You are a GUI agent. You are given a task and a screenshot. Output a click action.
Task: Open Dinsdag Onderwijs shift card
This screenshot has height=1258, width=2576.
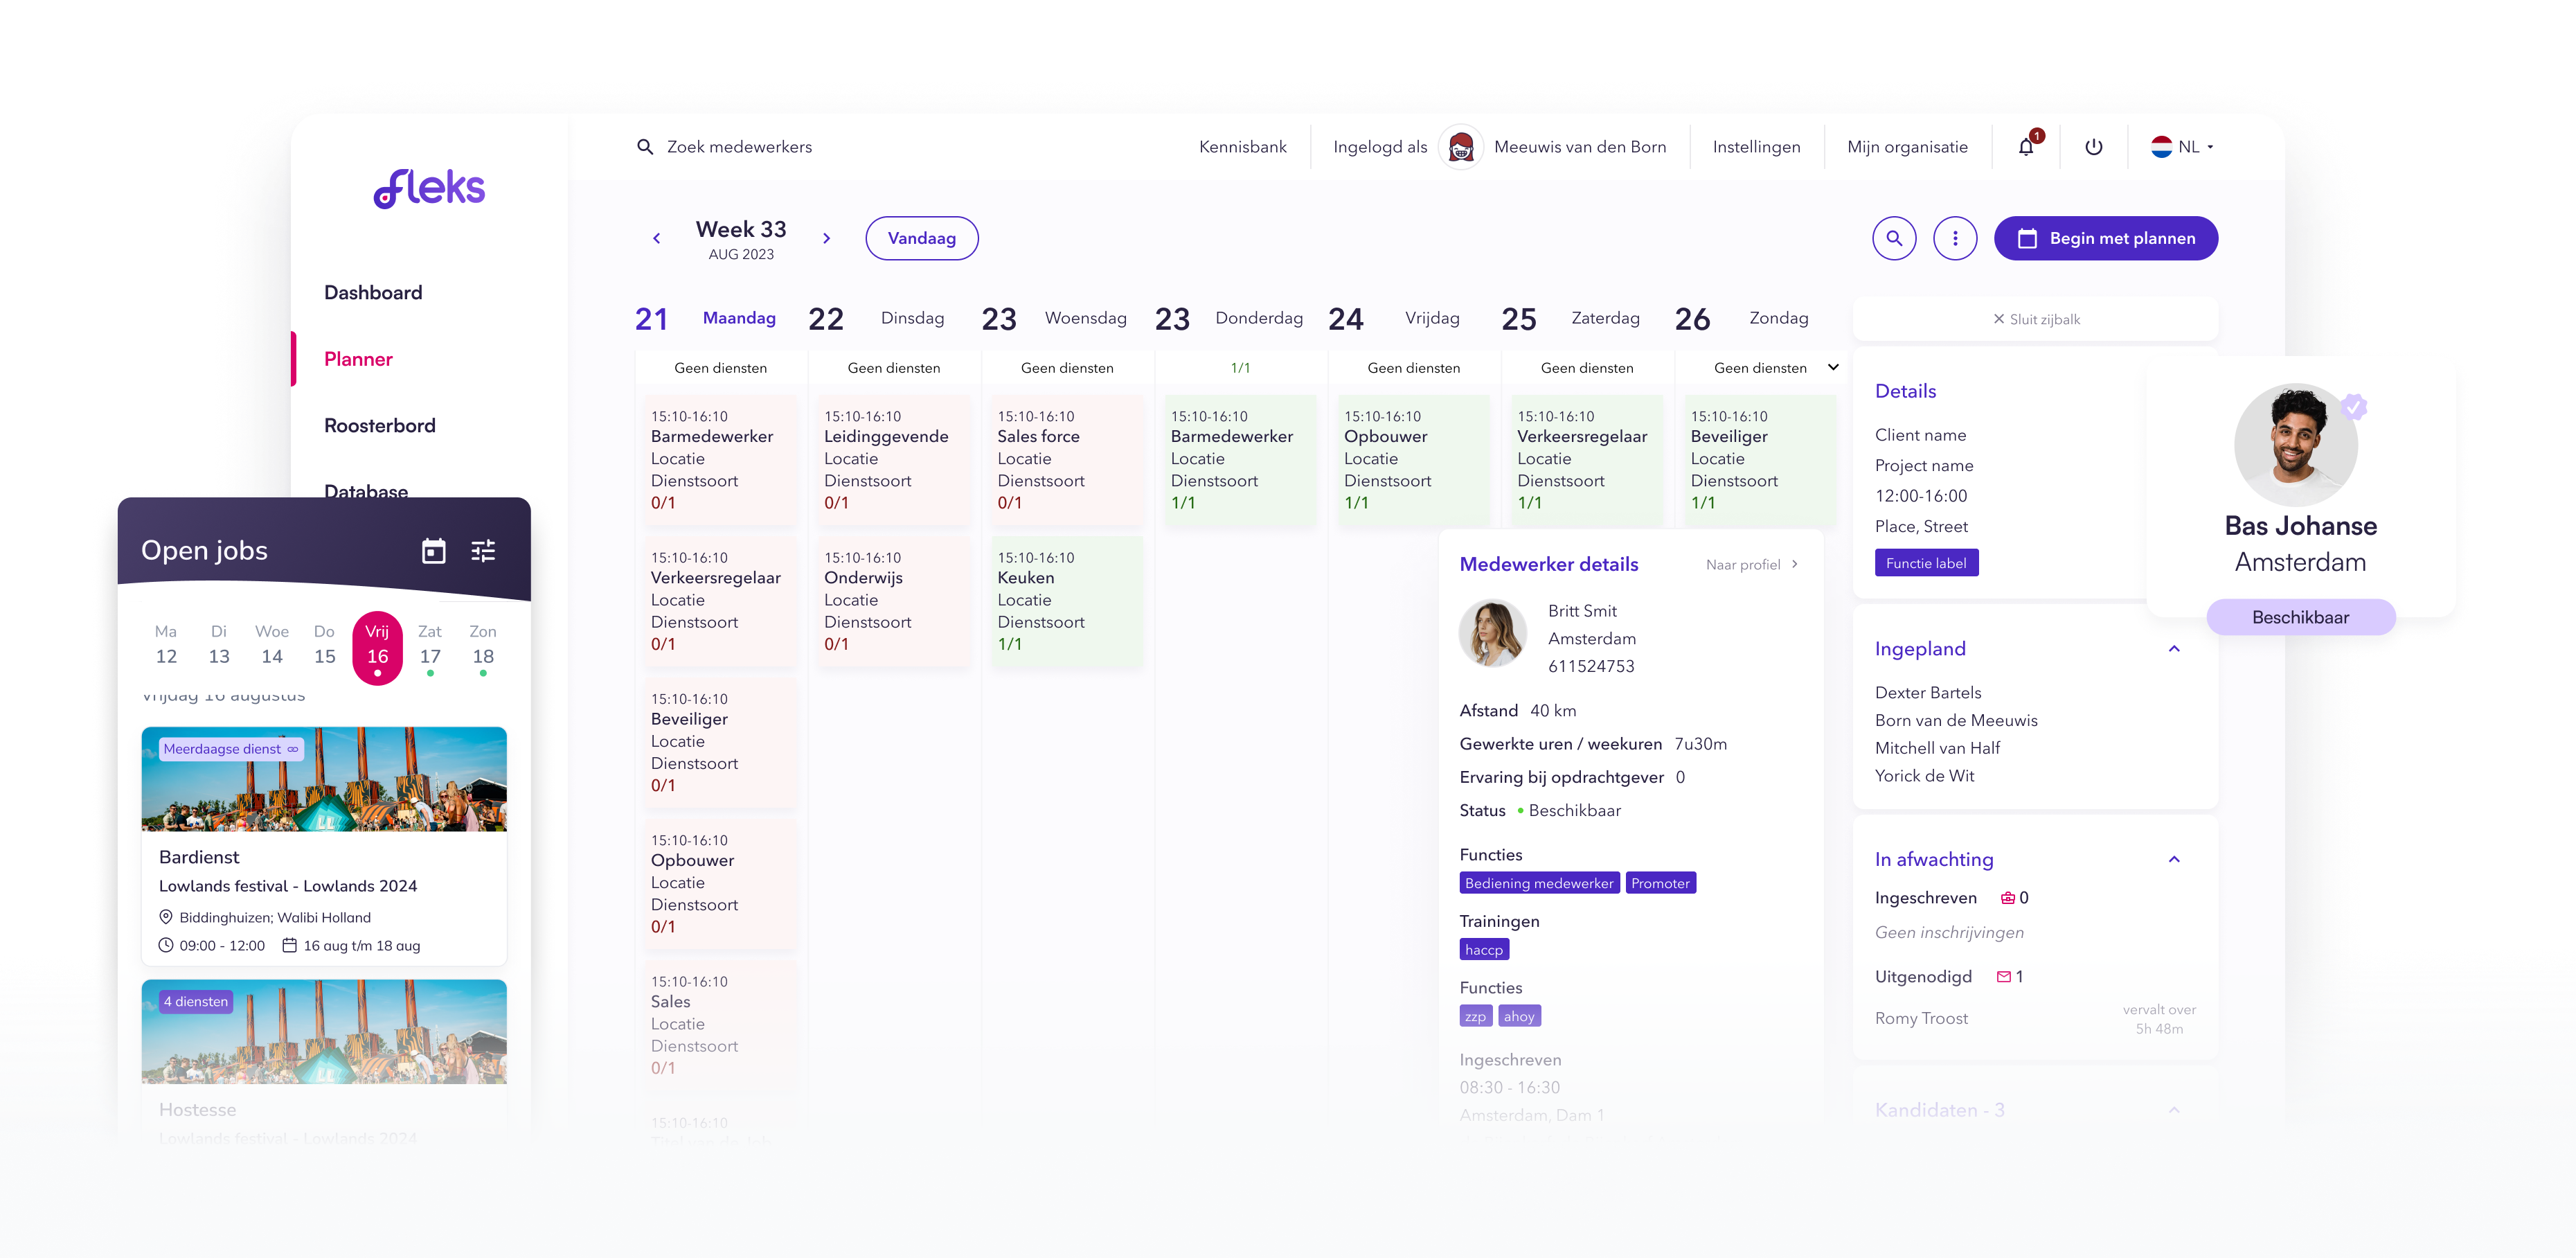pyautogui.click(x=893, y=601)
